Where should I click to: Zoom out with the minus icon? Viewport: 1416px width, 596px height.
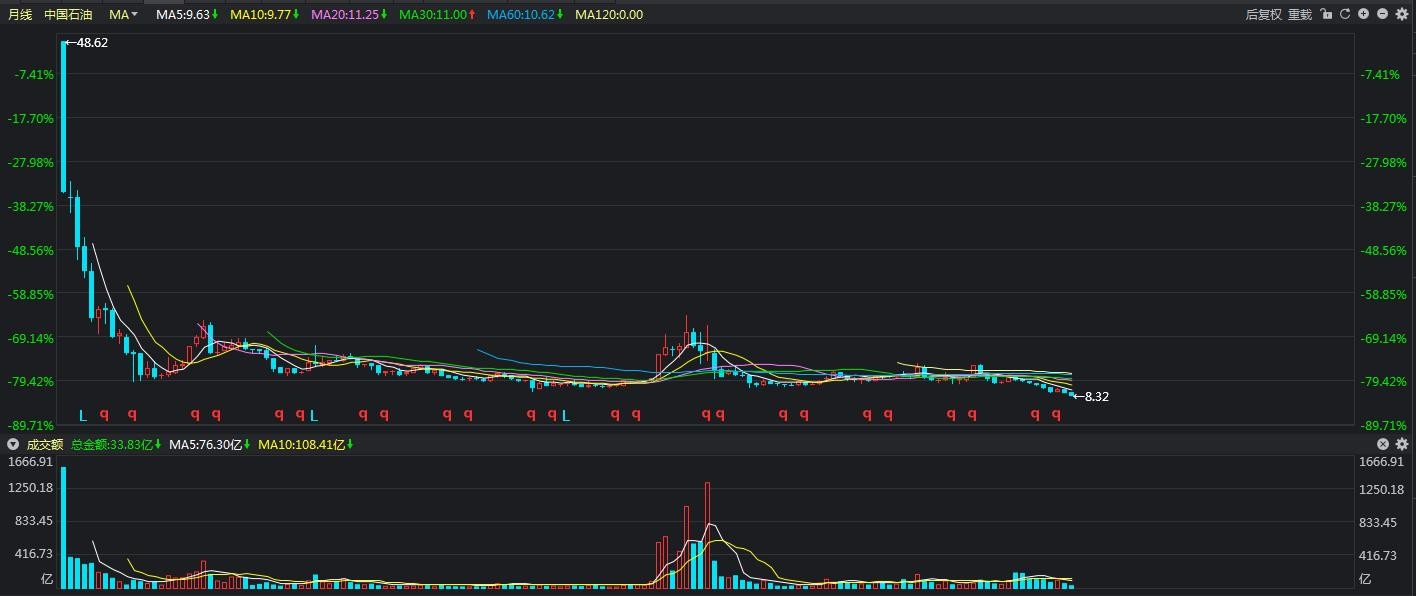1383,14
